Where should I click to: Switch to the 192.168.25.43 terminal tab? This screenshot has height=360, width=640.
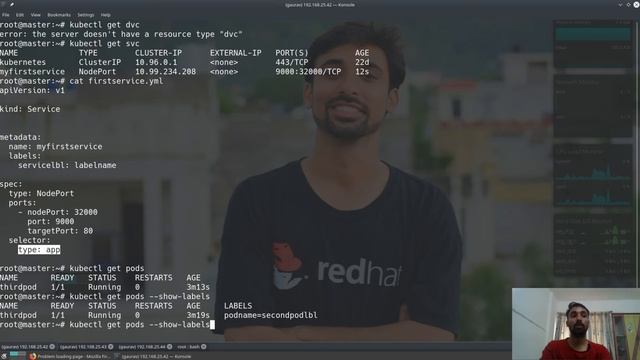click(84, 347)
